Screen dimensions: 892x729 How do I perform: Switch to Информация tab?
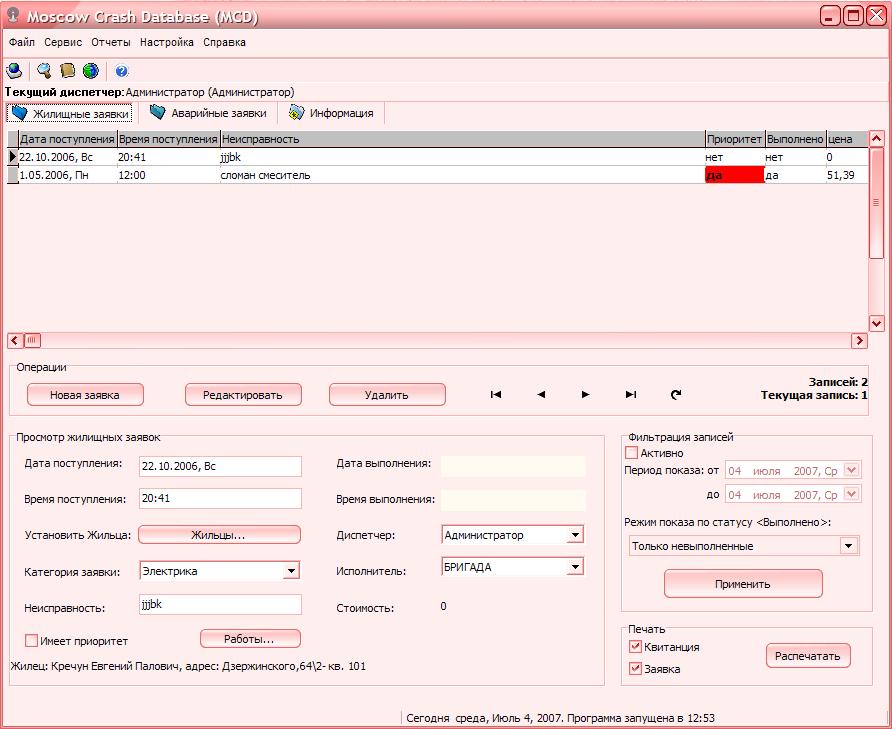331,113
